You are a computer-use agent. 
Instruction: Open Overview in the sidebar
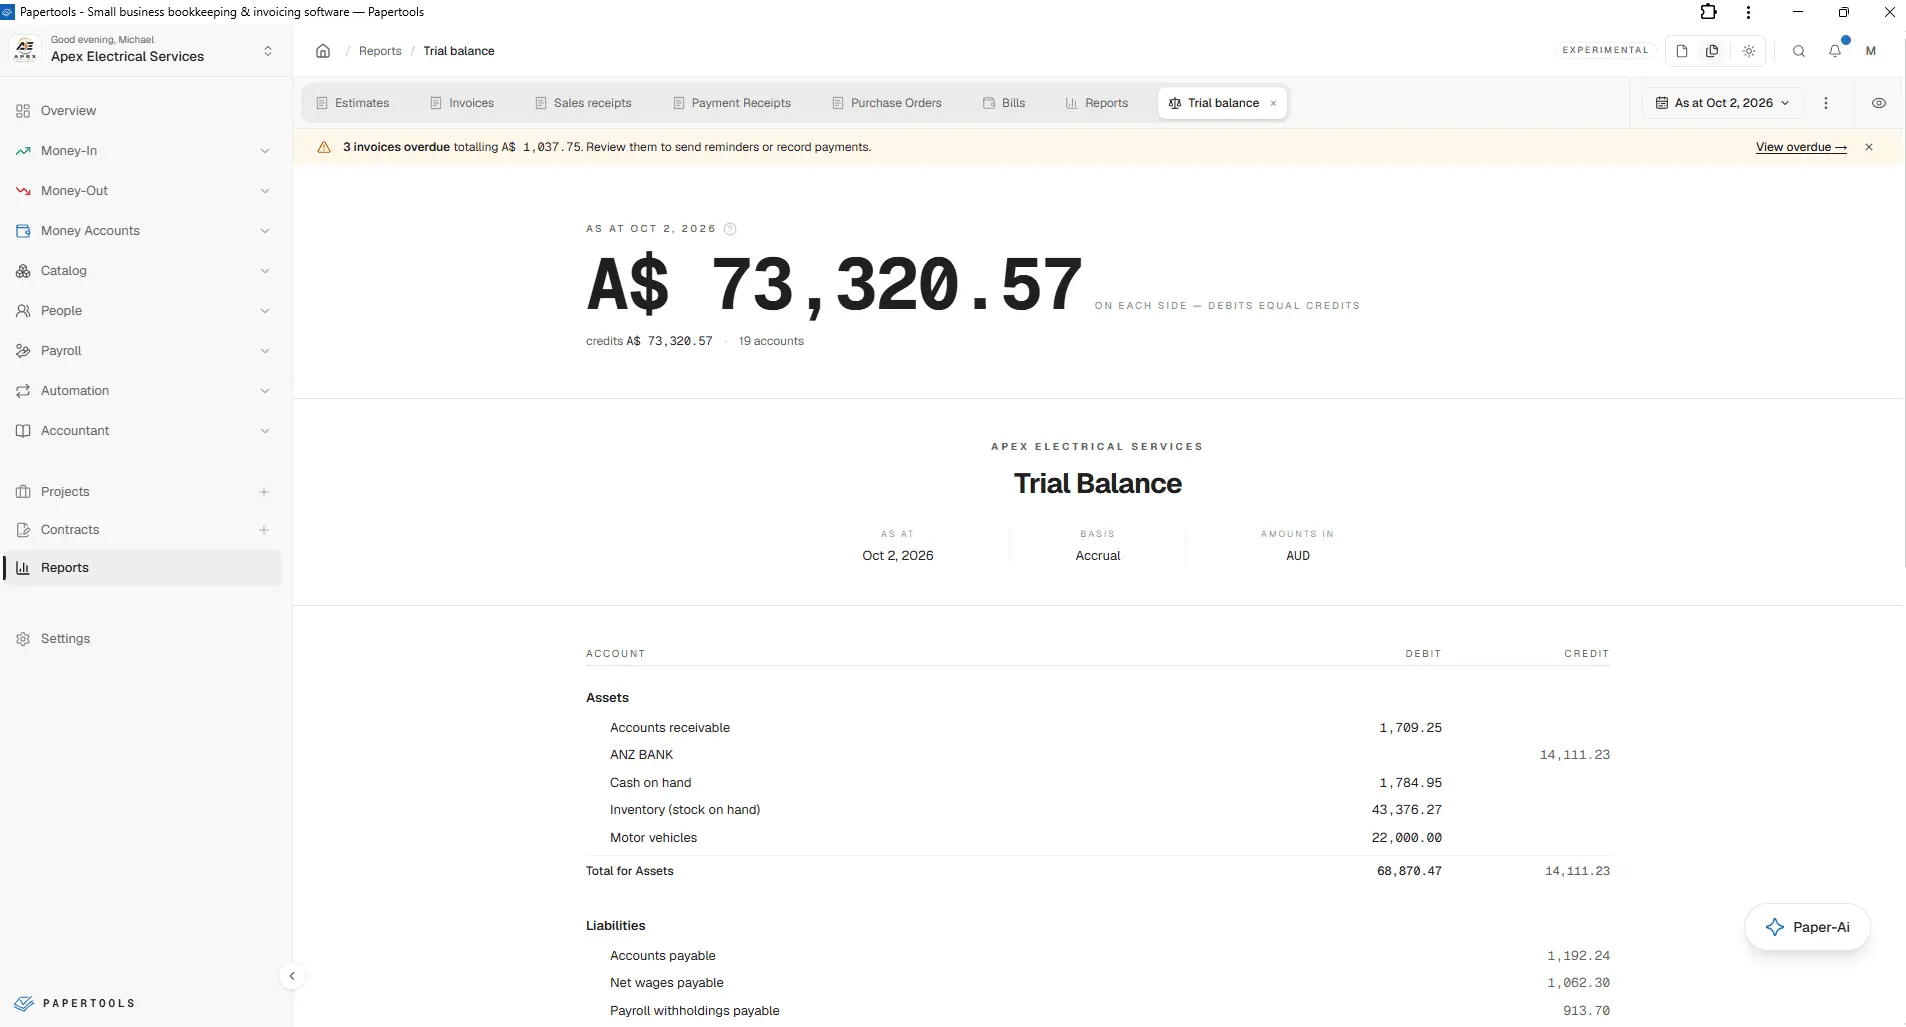point(142,111)
